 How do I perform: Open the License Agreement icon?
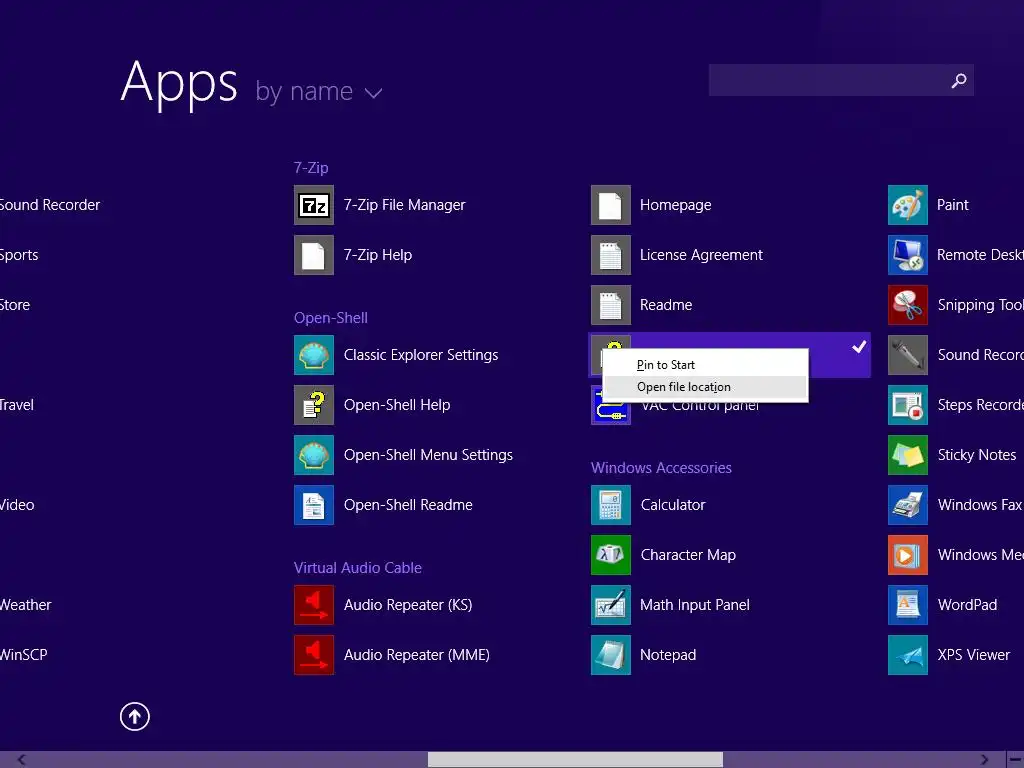click(x=611, y=255)
